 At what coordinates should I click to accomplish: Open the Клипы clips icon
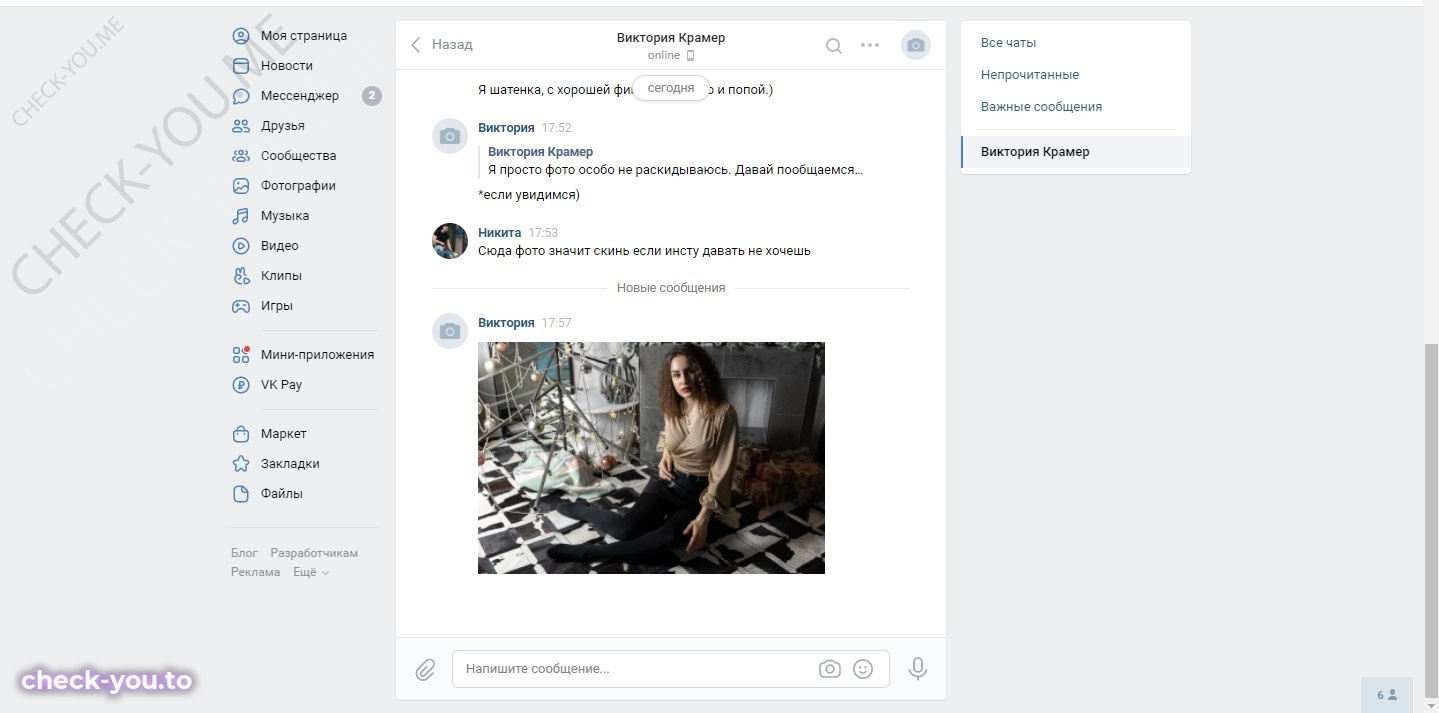click(240, 276)
